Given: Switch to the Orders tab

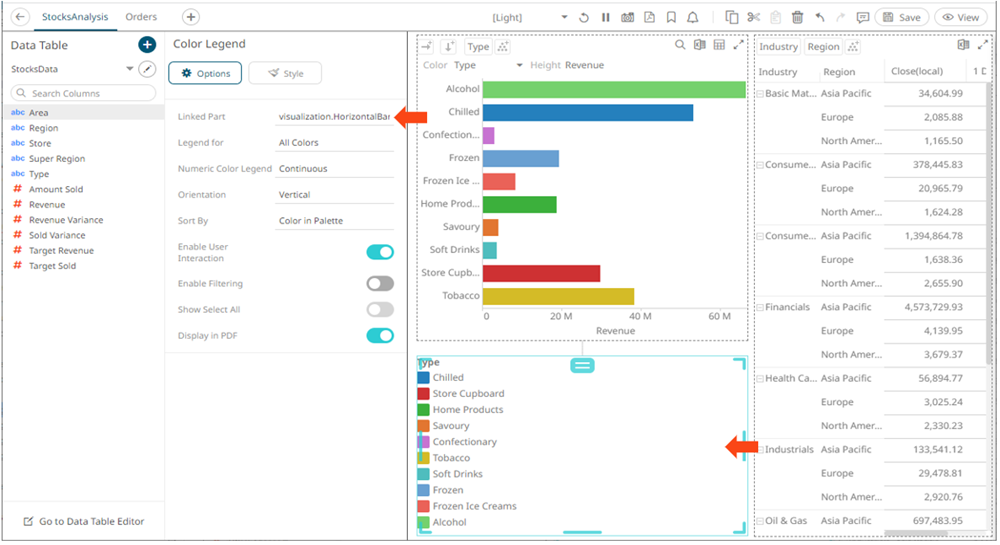Looking at the screenshot, I should click(141, 17).
